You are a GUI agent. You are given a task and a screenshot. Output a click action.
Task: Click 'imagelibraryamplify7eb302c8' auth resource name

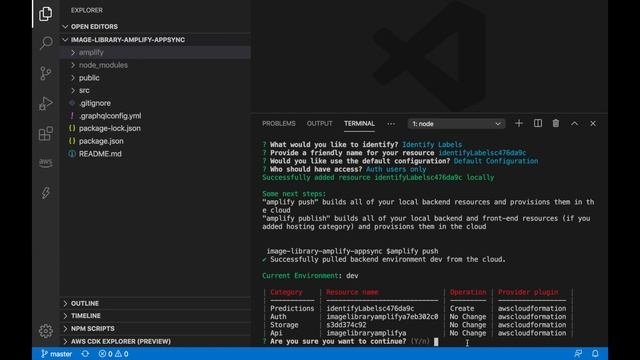[x=382, y=317]
